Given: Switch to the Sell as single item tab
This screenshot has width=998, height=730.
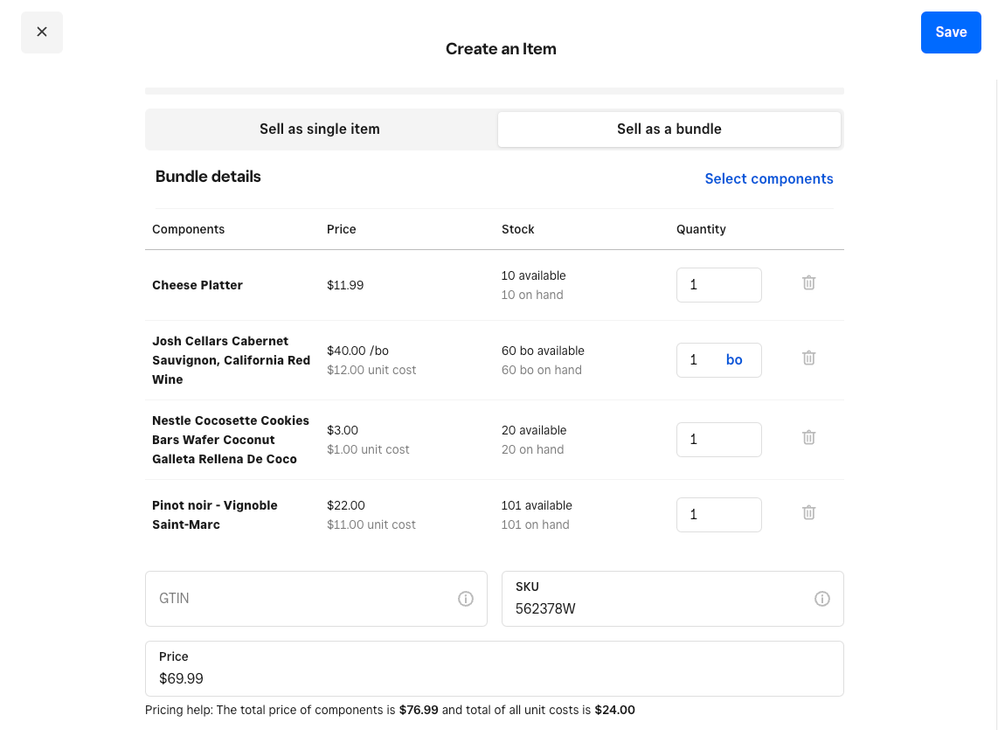Looking at the screenshot, I should tap(320, 128).
